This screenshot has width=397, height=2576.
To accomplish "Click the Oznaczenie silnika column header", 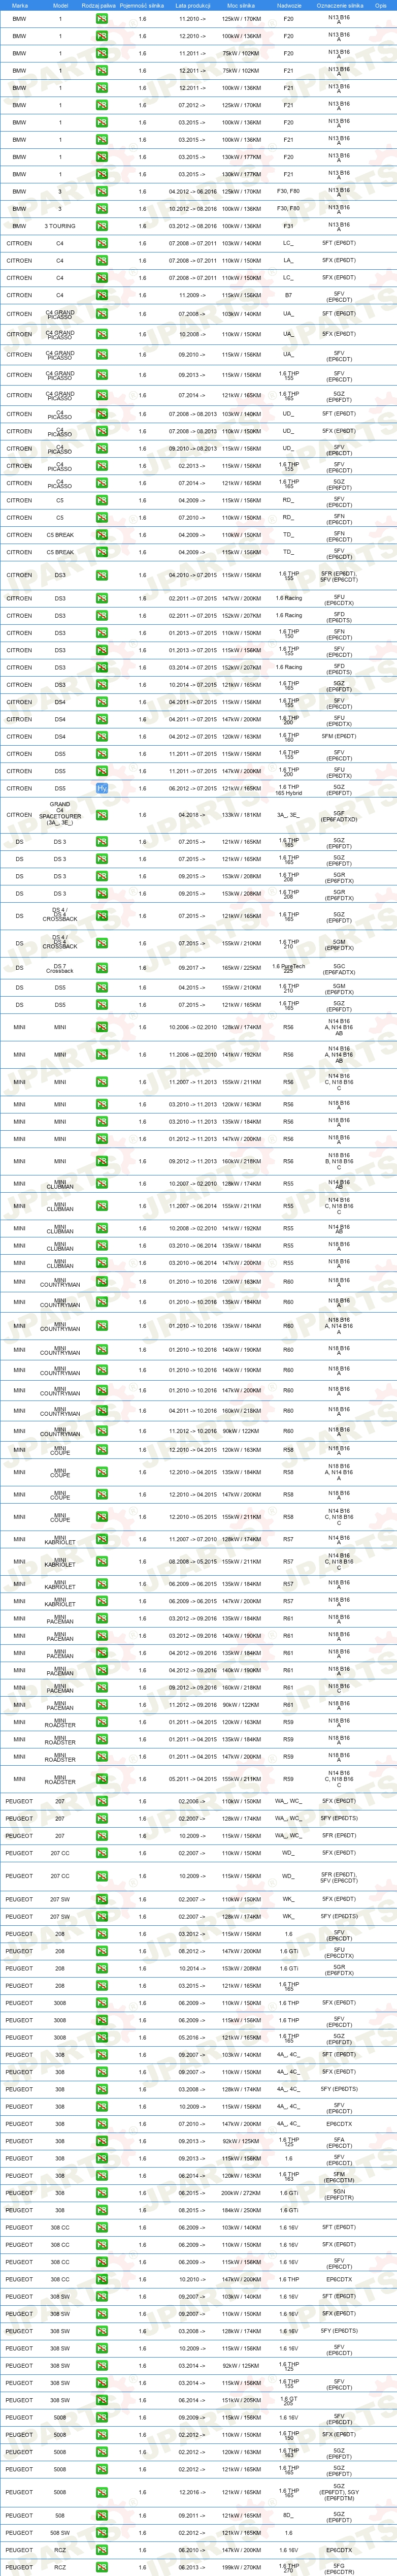I will point(340,5).
